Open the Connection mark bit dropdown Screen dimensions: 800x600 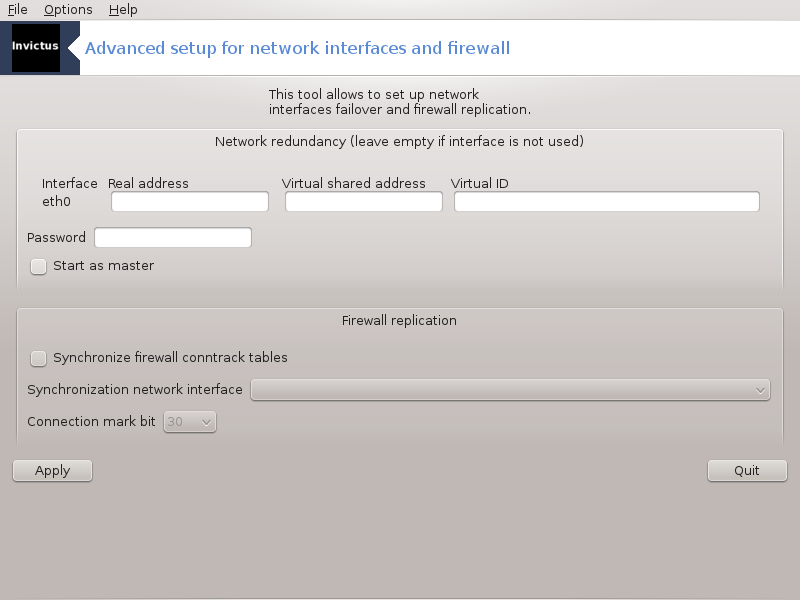pos(191,422)
